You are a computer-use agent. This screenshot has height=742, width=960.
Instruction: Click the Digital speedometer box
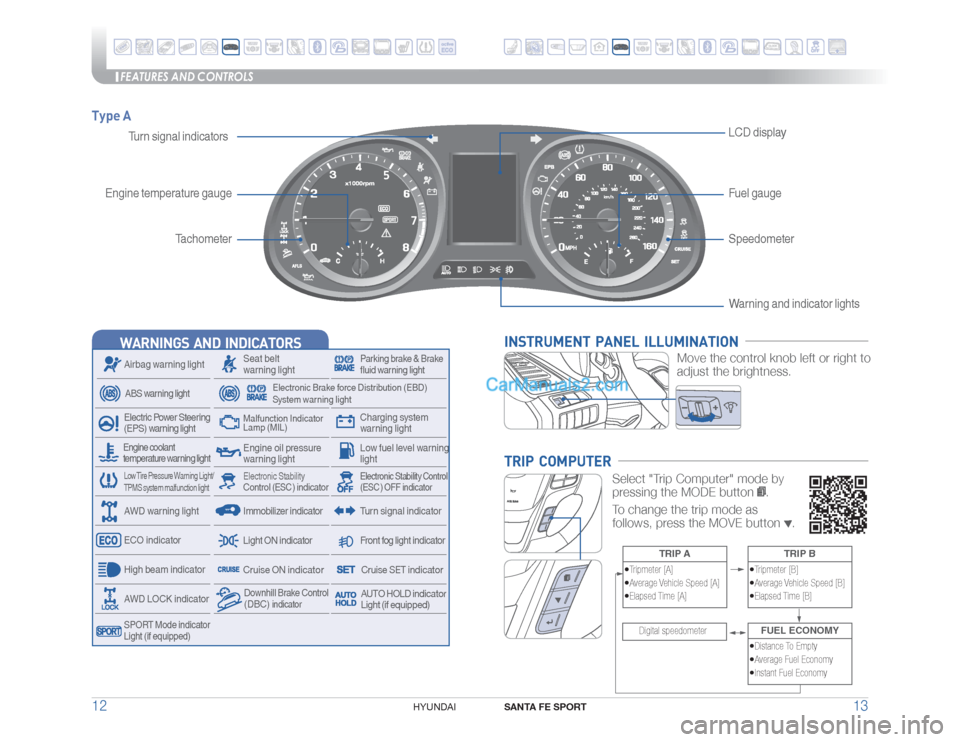[674, 631]
